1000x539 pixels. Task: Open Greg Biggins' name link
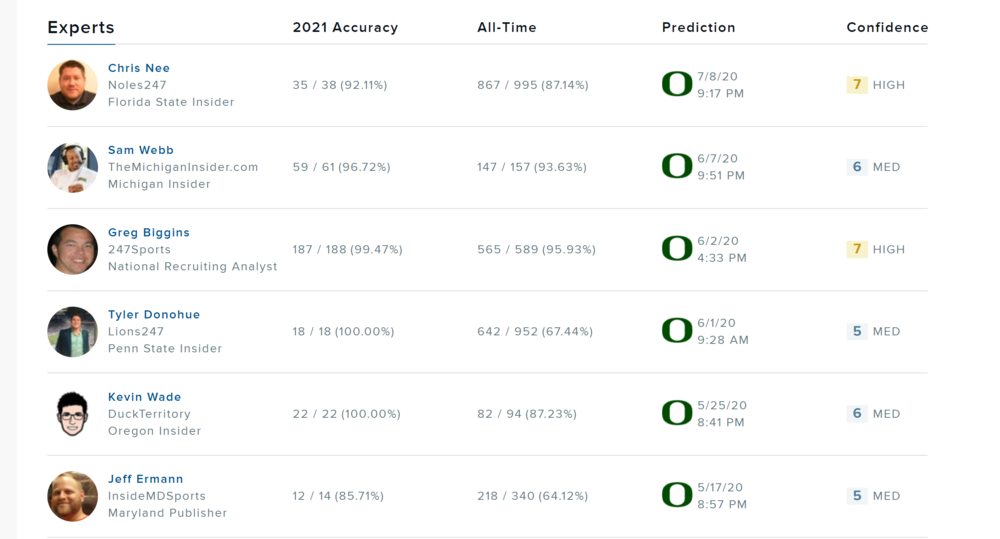pos(149,232)
